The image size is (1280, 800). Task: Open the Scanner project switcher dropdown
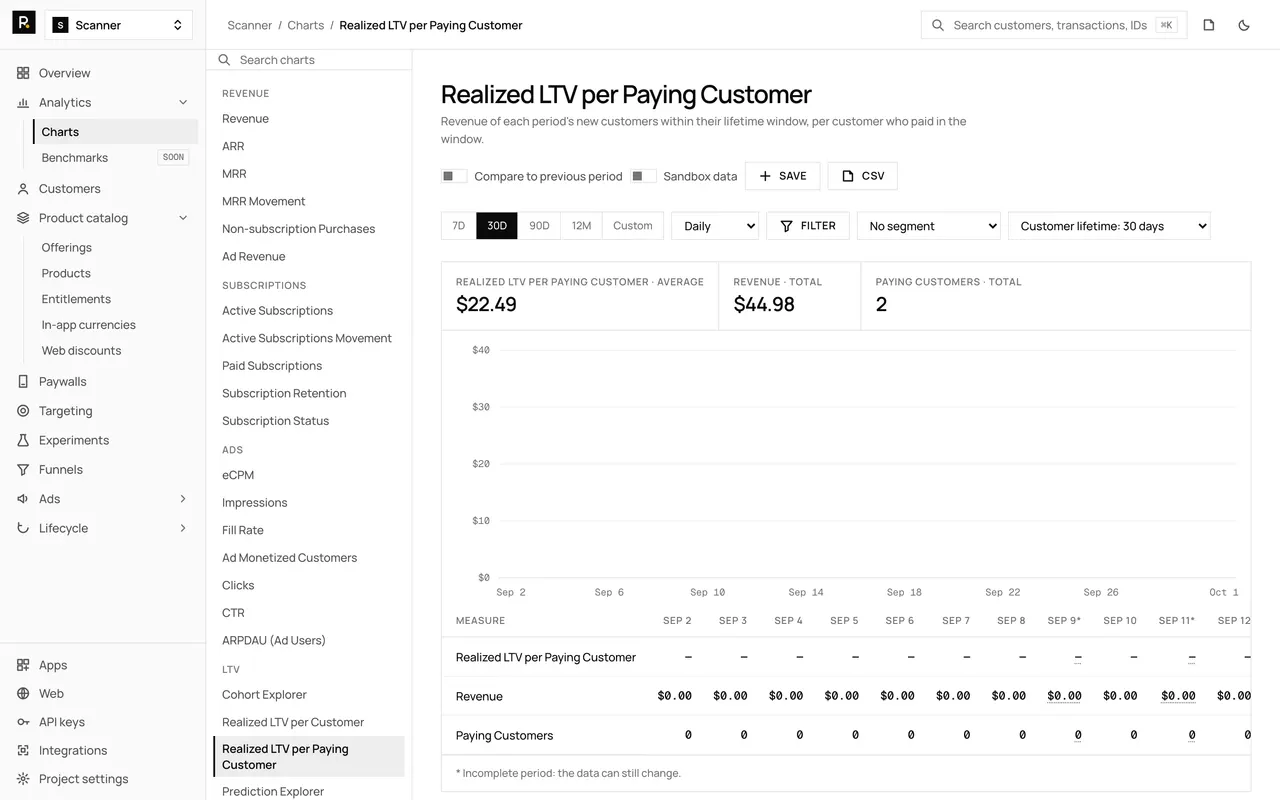119,25
